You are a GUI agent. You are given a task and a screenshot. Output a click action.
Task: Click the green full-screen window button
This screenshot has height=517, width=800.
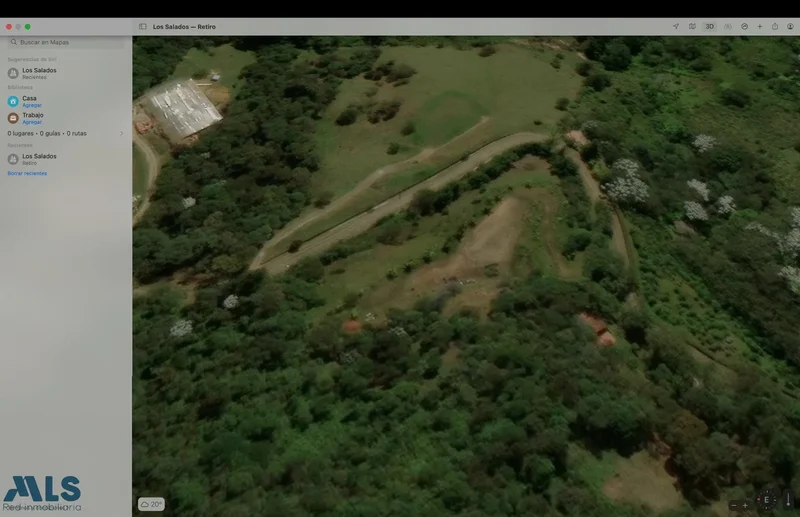click(x=28, y=27)
